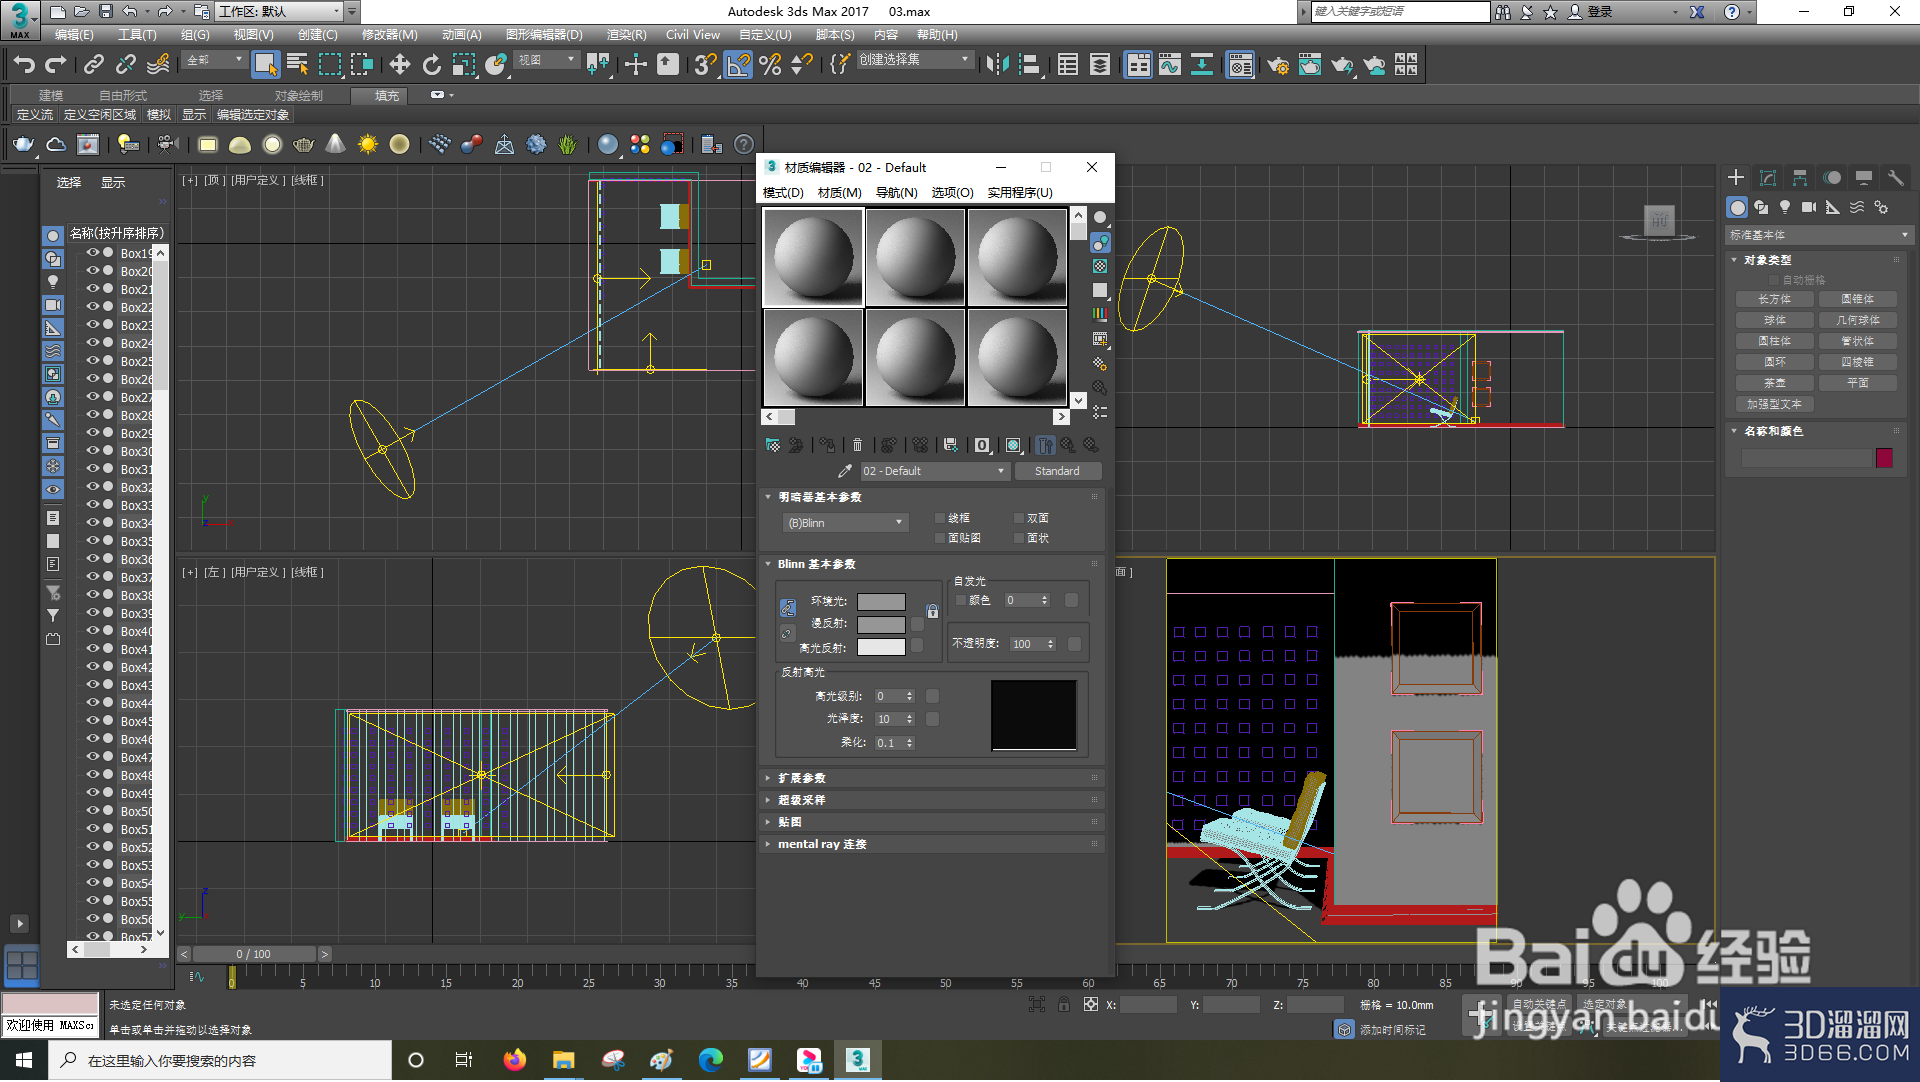This screenshot has width=1920, height=1082.
Task: Open the 02 - Default material name dropdown
Action: [934, 471]
